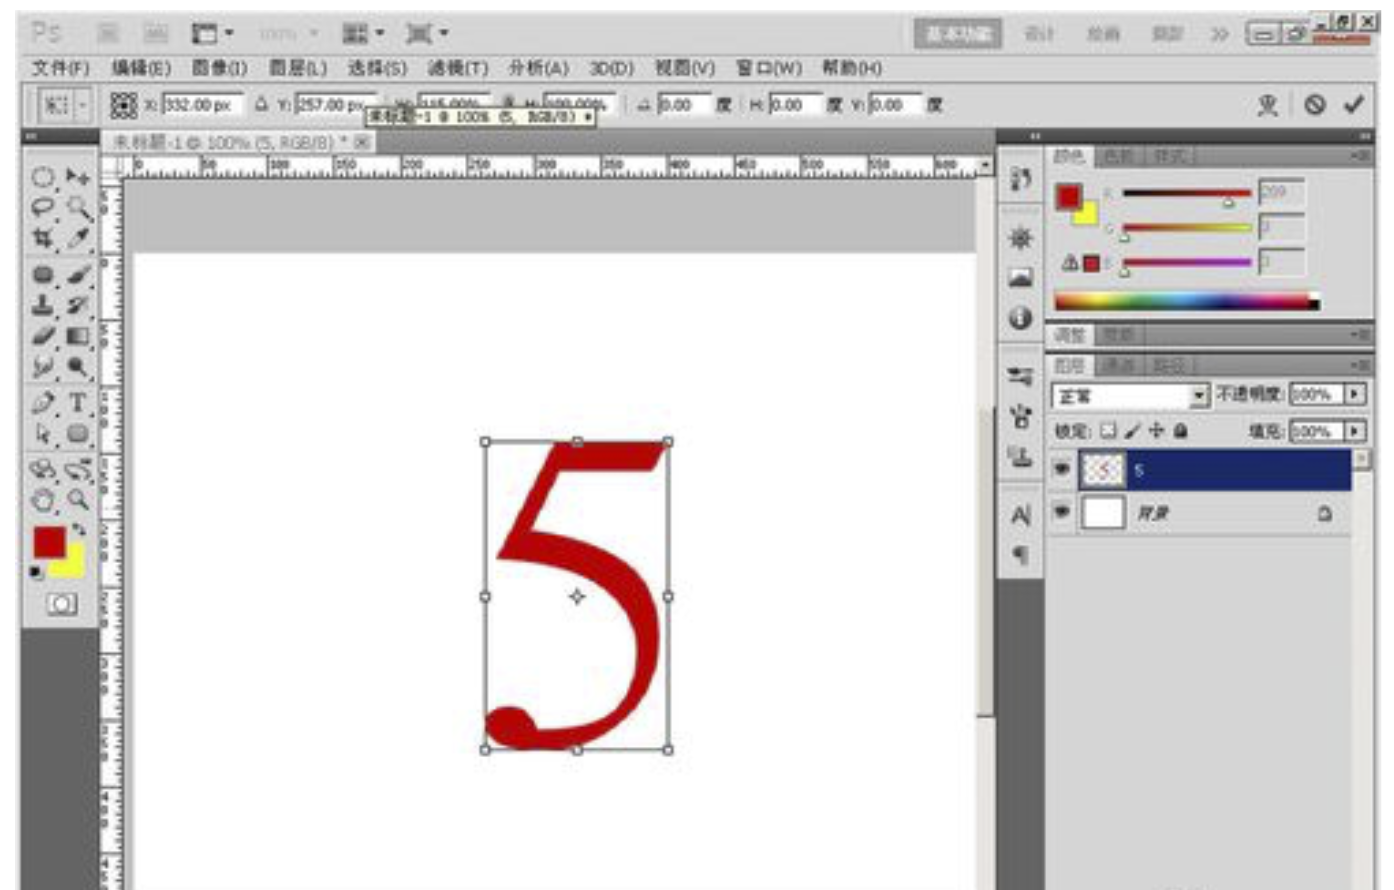Switch to the 通道 channels tab
This screenshot has width=1394, height=890.
click(1120, 366)
